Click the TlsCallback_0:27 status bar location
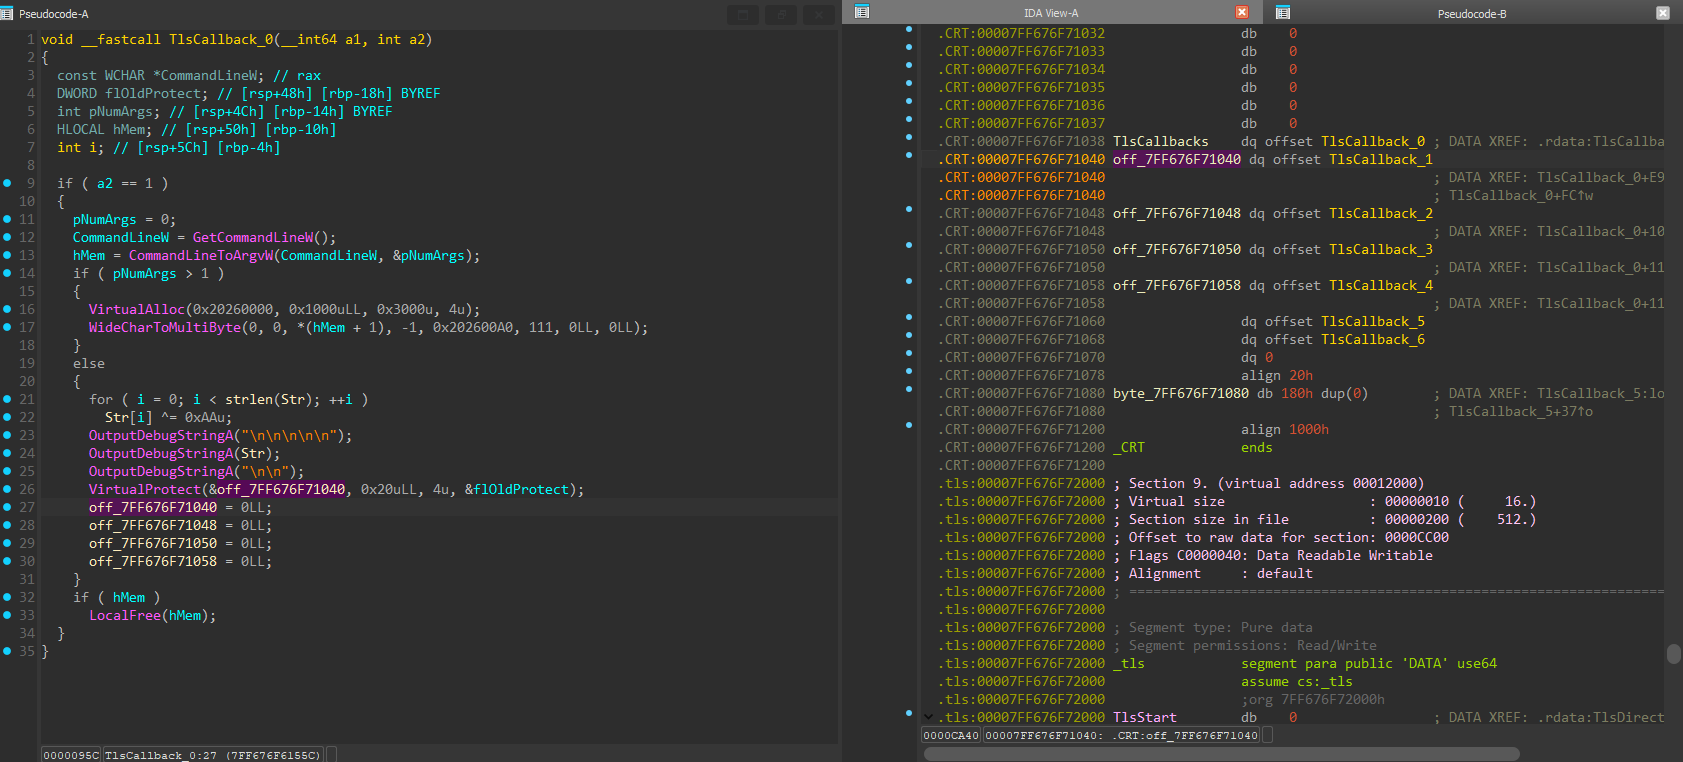Image resolution: width=1683 pixels, height=762 pixels. coord(212,755)
